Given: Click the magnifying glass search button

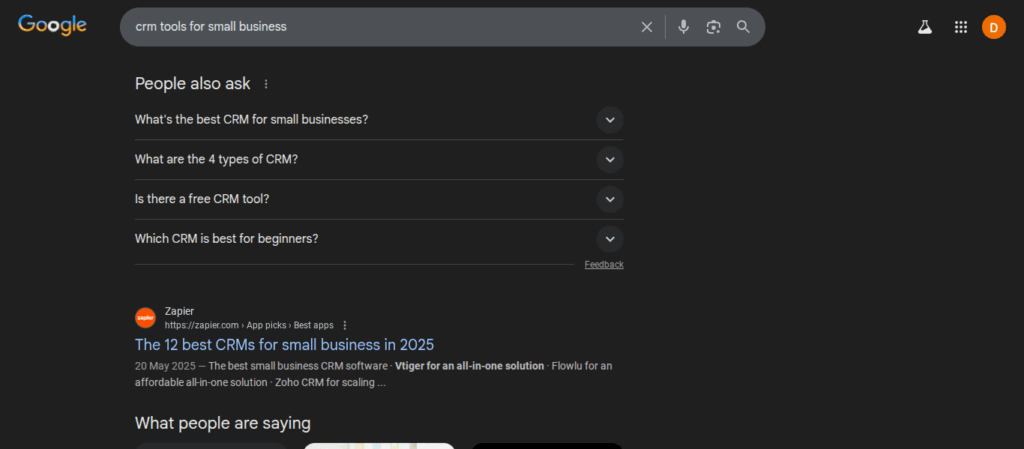Looking at the screenshot, I should tap(743, 27).
